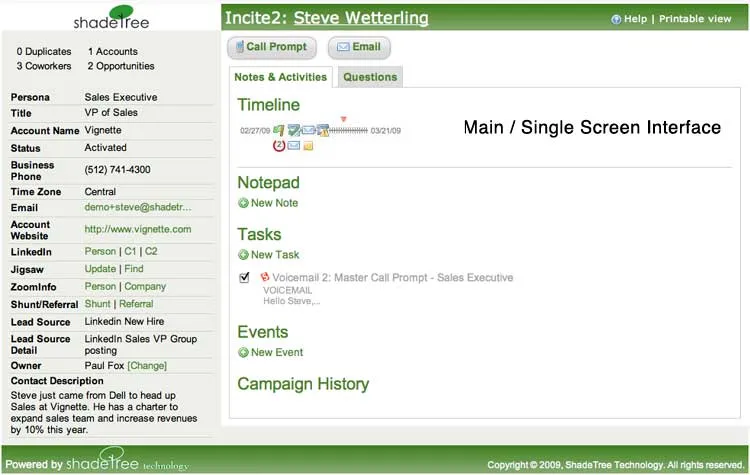Click the Persona value Sales Executive
This screenshot has height=475, width=750.
pos(121,97)
